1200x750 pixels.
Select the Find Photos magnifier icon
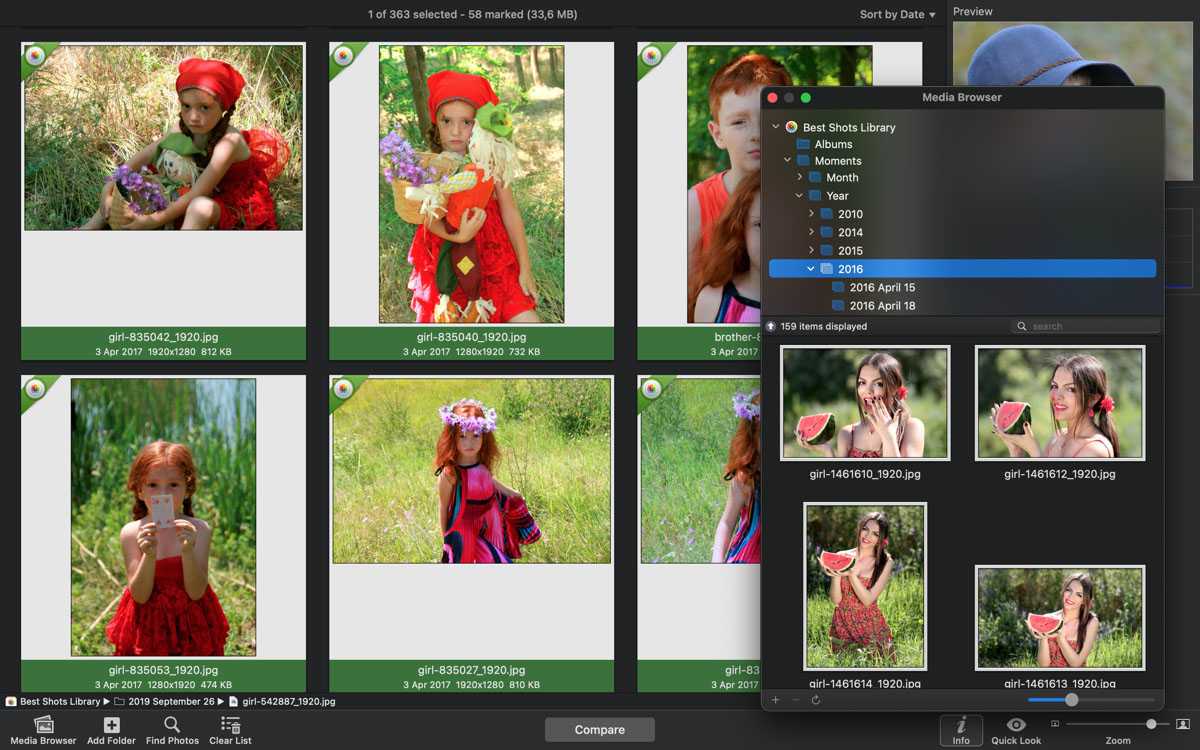(x=171, y=725)
